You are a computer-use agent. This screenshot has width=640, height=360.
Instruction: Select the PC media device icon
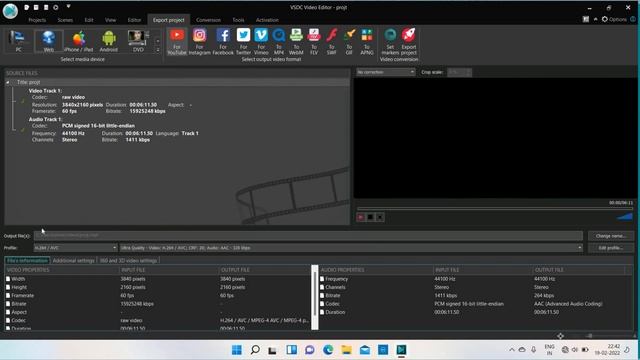click(x=18, y=41)
